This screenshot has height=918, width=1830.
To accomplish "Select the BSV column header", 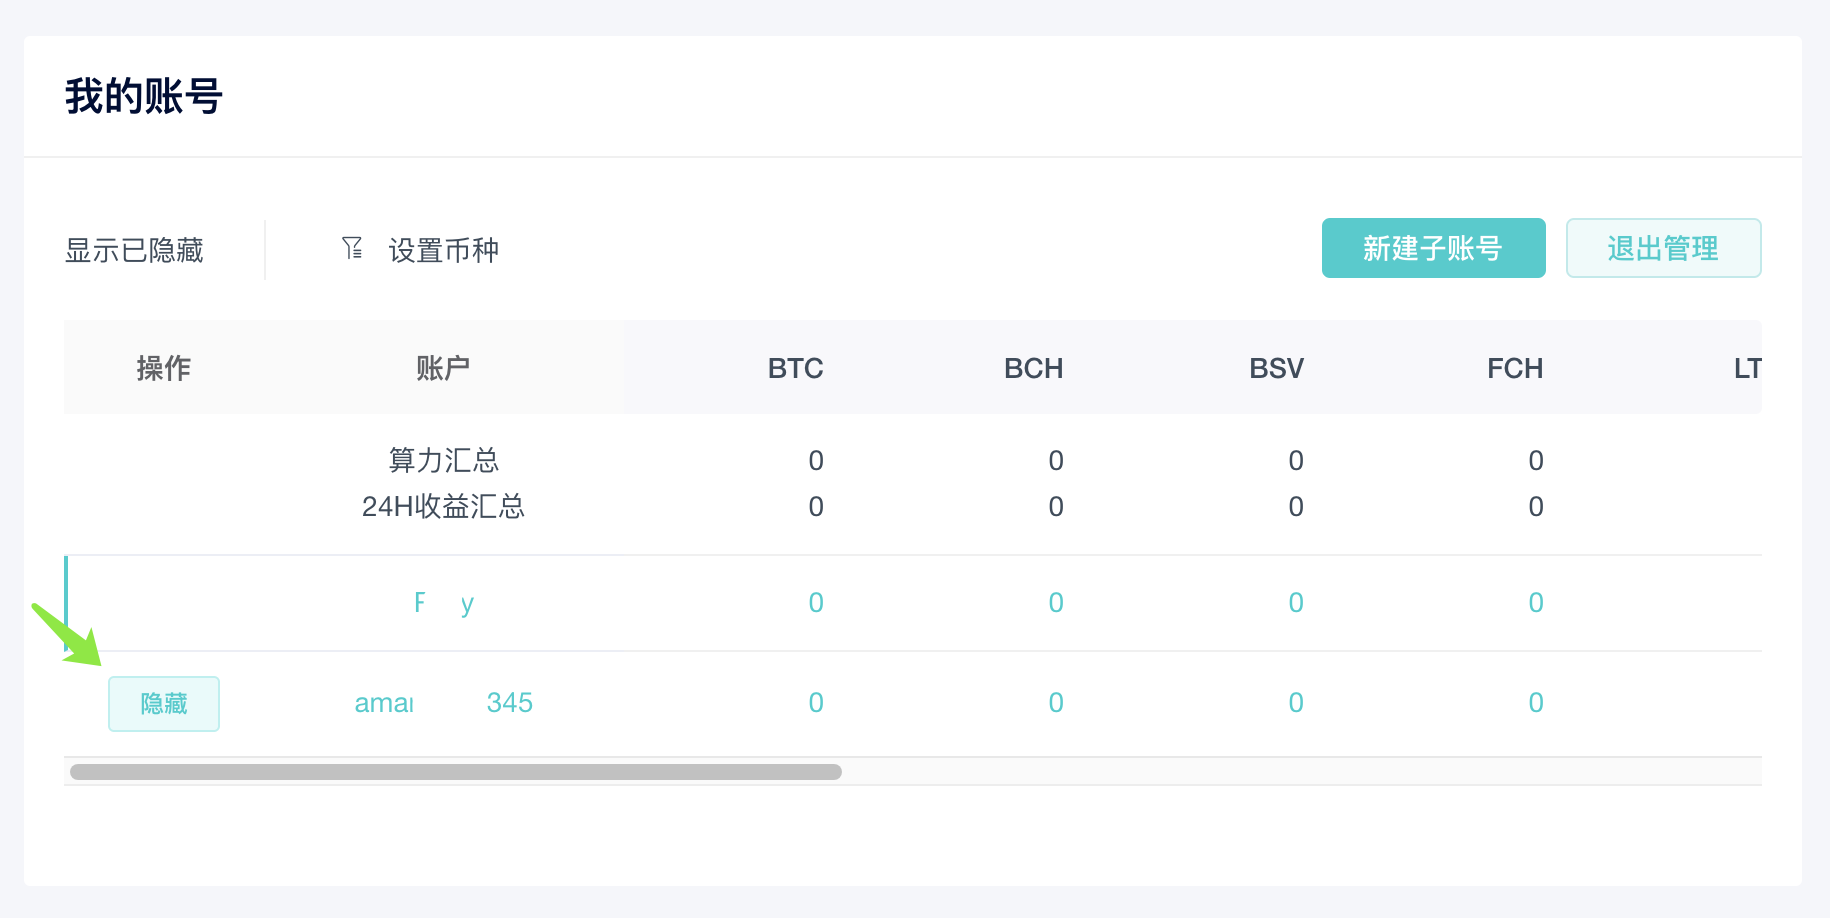I will (1276, 369).
